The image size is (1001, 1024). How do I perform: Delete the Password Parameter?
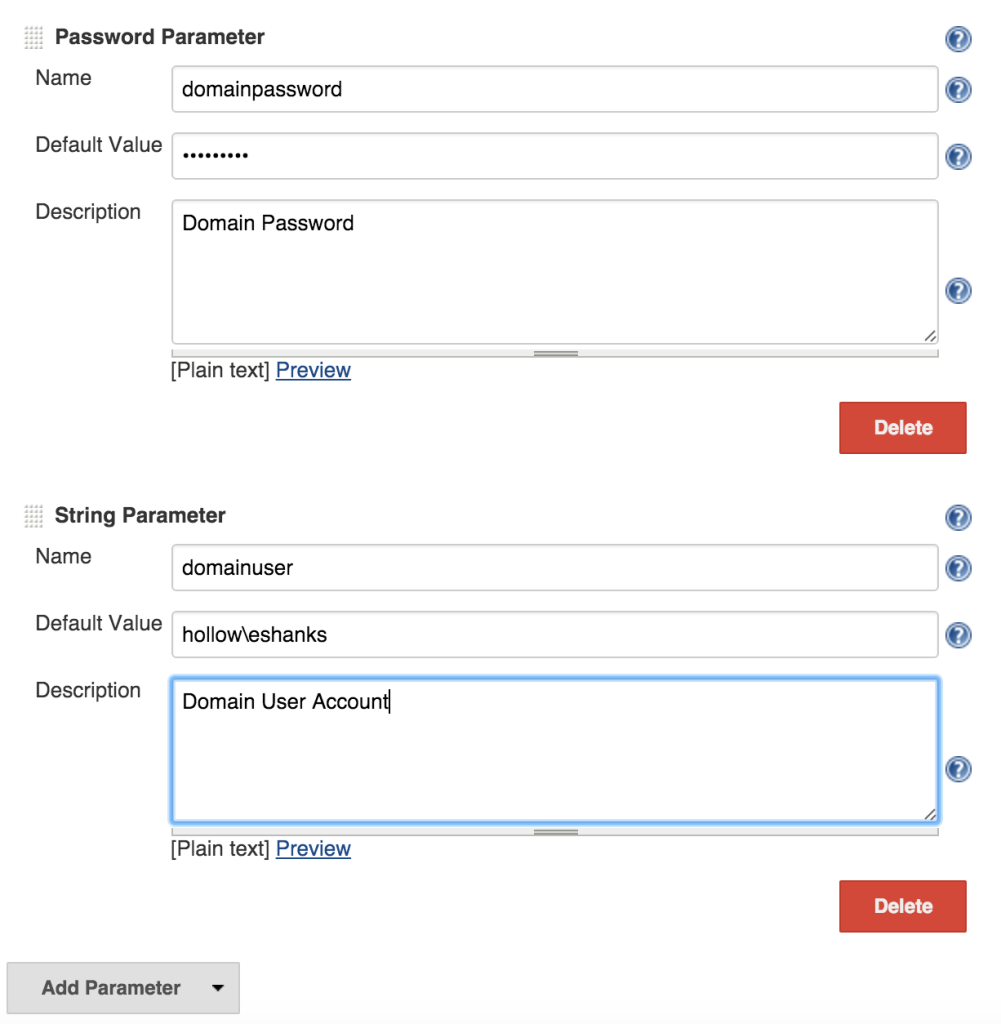coord(902,428)
